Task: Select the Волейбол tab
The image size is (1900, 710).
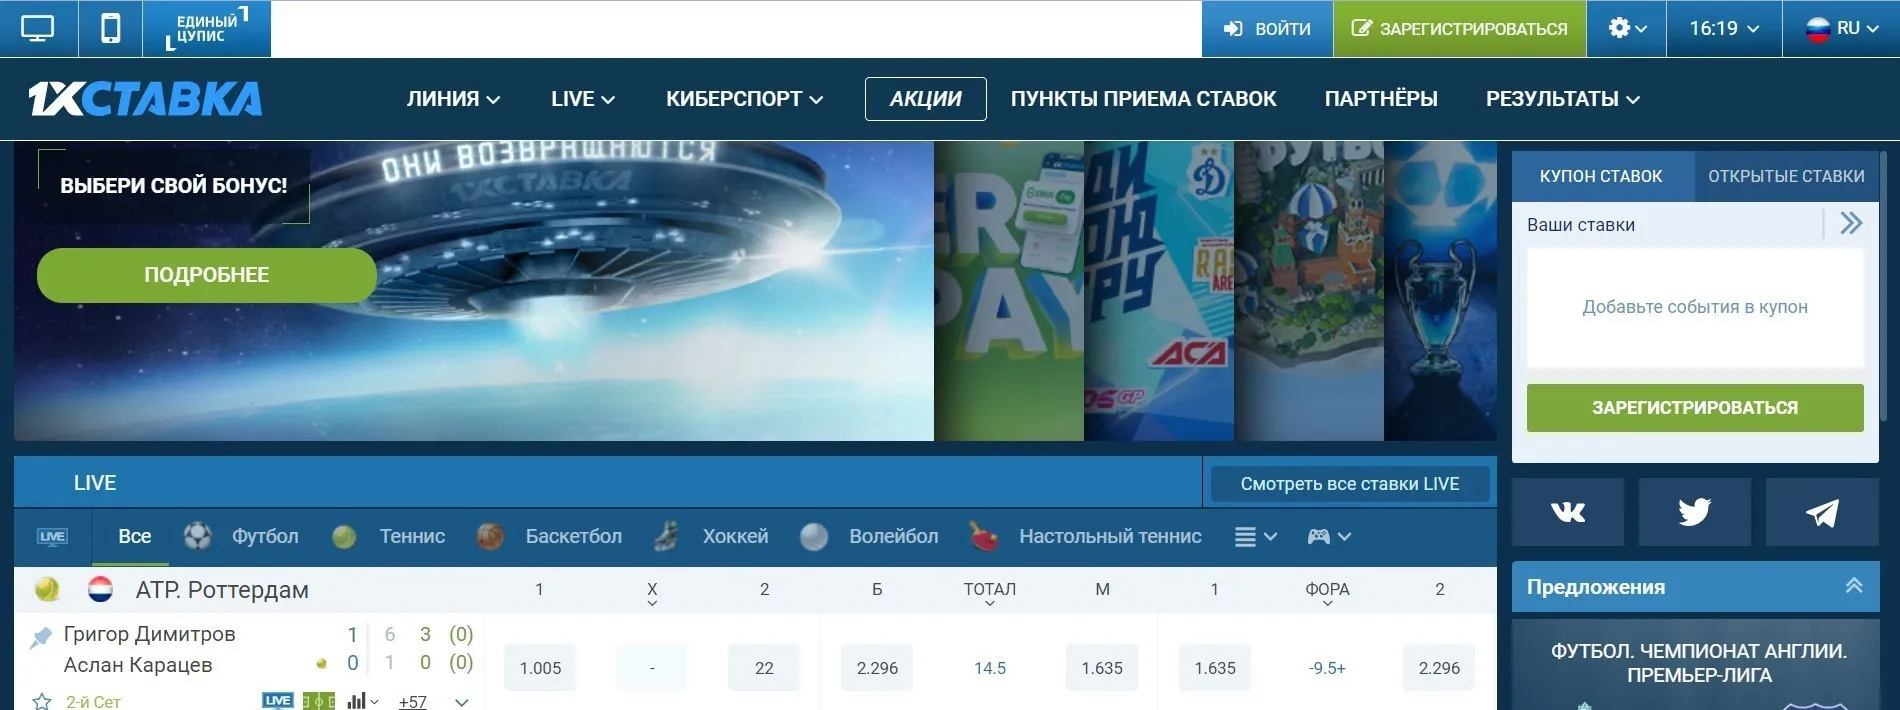Action: click(x=893, y=537)
